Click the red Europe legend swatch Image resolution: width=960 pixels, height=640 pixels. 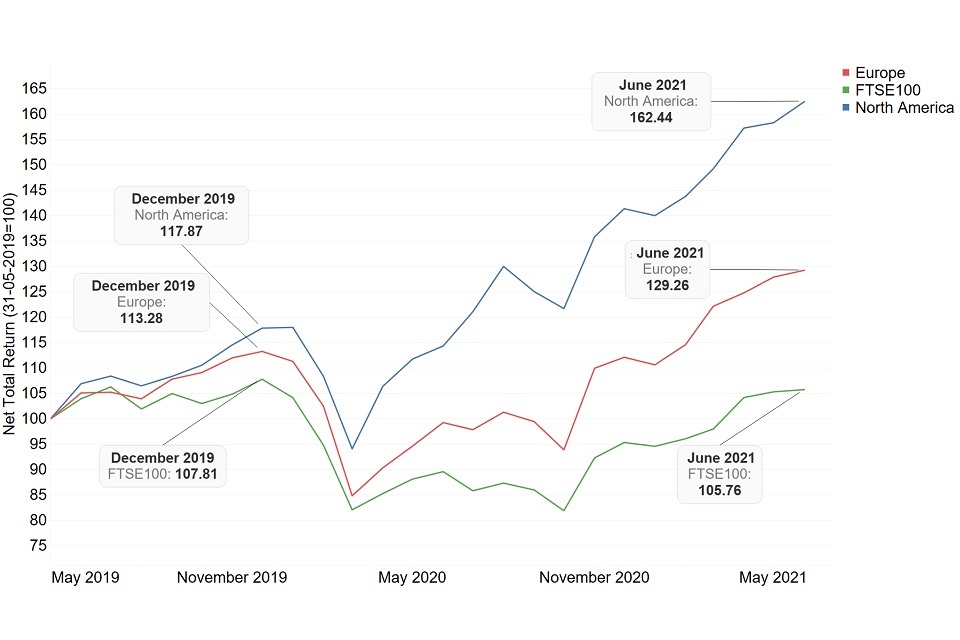[x=847, y=73]
